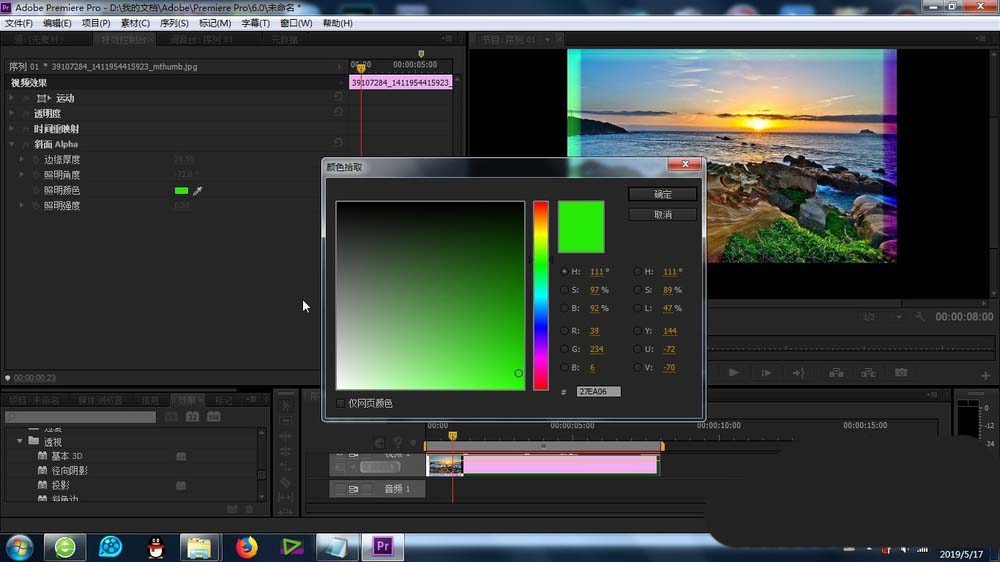
Task: Click the export frame camera icon
Action: click(901, 373)
